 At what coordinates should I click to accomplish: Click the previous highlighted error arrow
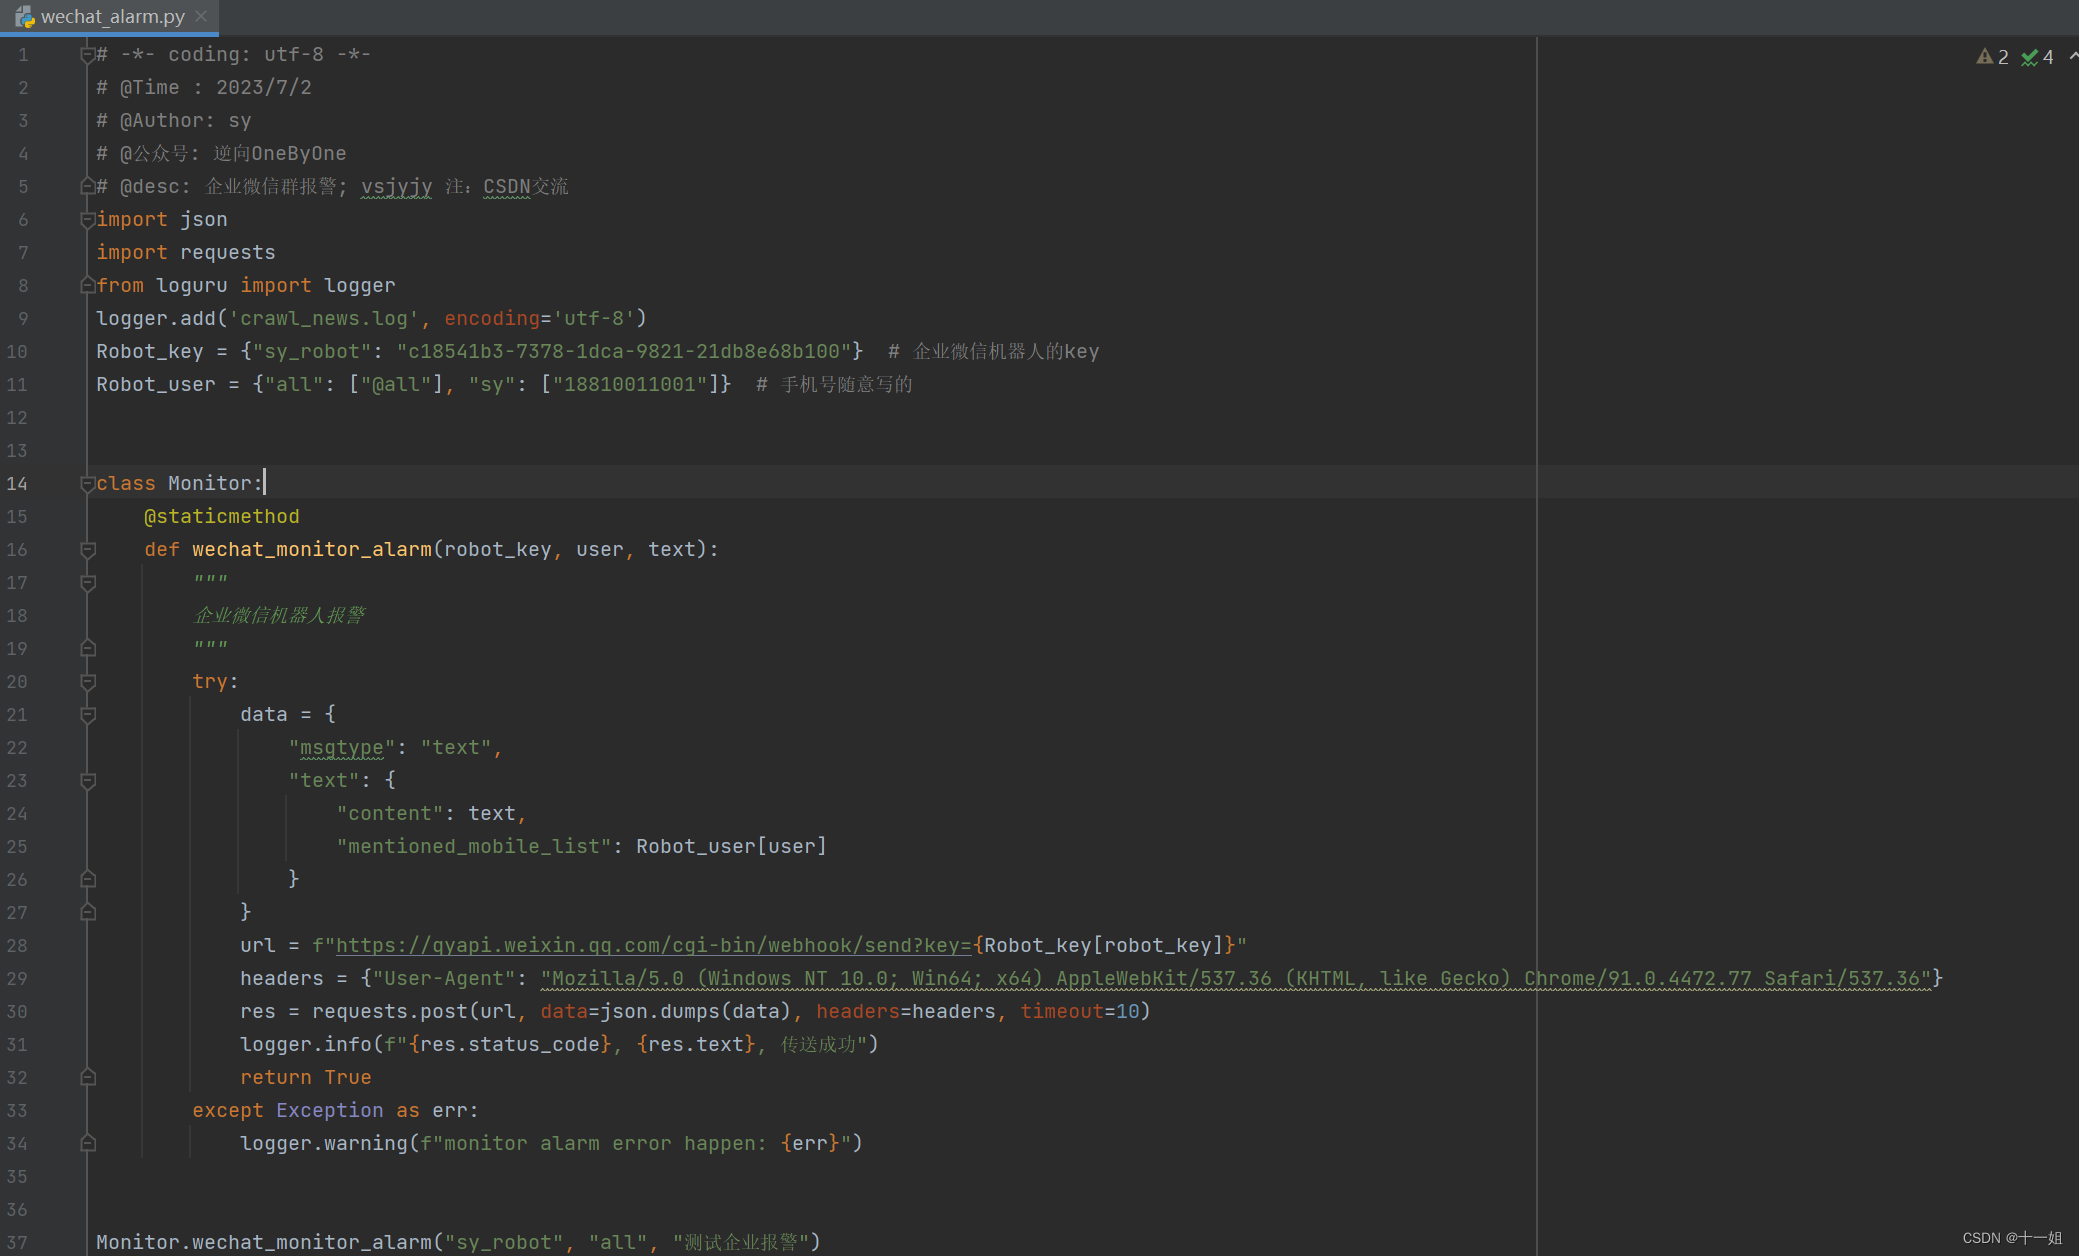click(x=2073, y=57)
